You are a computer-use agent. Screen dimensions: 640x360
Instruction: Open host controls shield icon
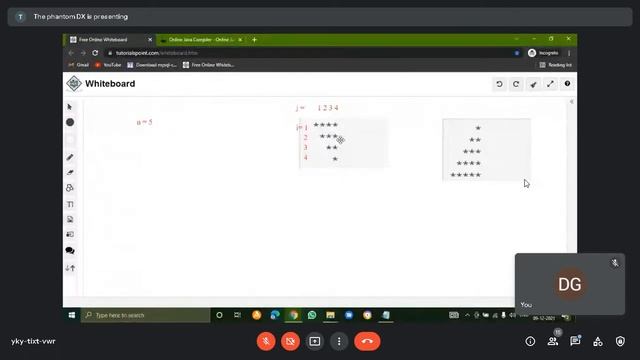coord(620,341)
